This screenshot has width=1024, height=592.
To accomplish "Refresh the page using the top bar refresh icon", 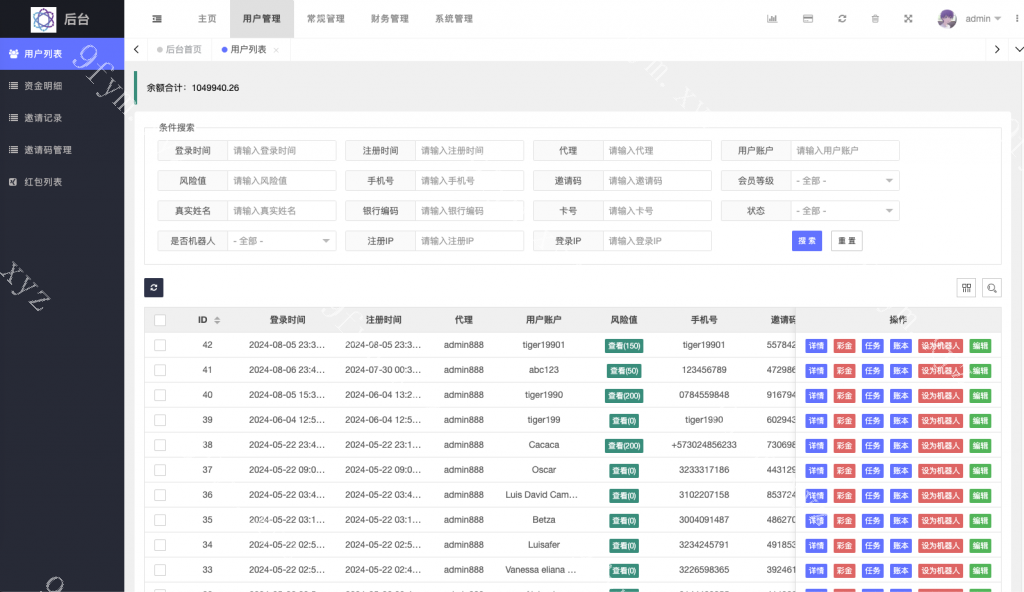I will click(842, 19).
